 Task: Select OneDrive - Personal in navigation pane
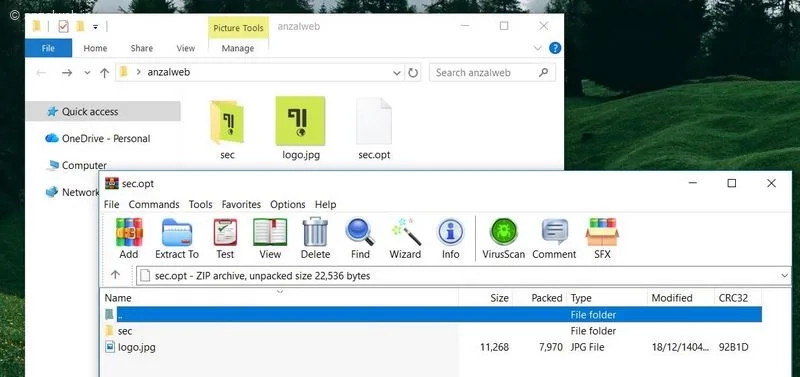[98, 138]
